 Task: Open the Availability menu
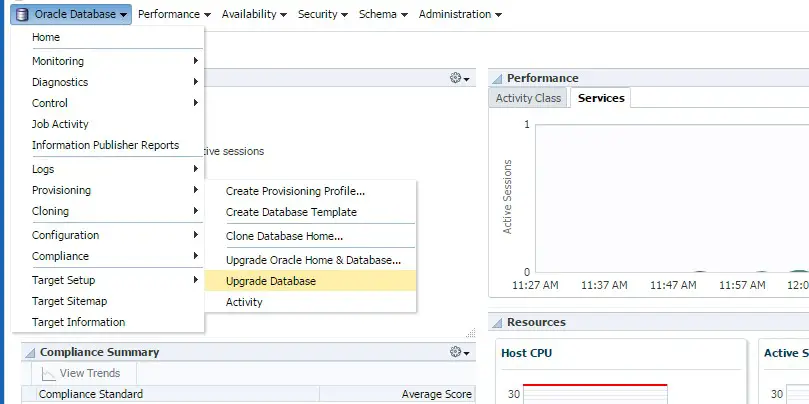(254, 14)
